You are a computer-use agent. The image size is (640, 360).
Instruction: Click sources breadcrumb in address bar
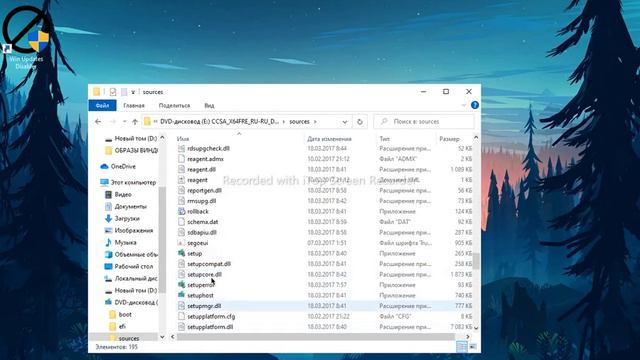tap(300, 122)
